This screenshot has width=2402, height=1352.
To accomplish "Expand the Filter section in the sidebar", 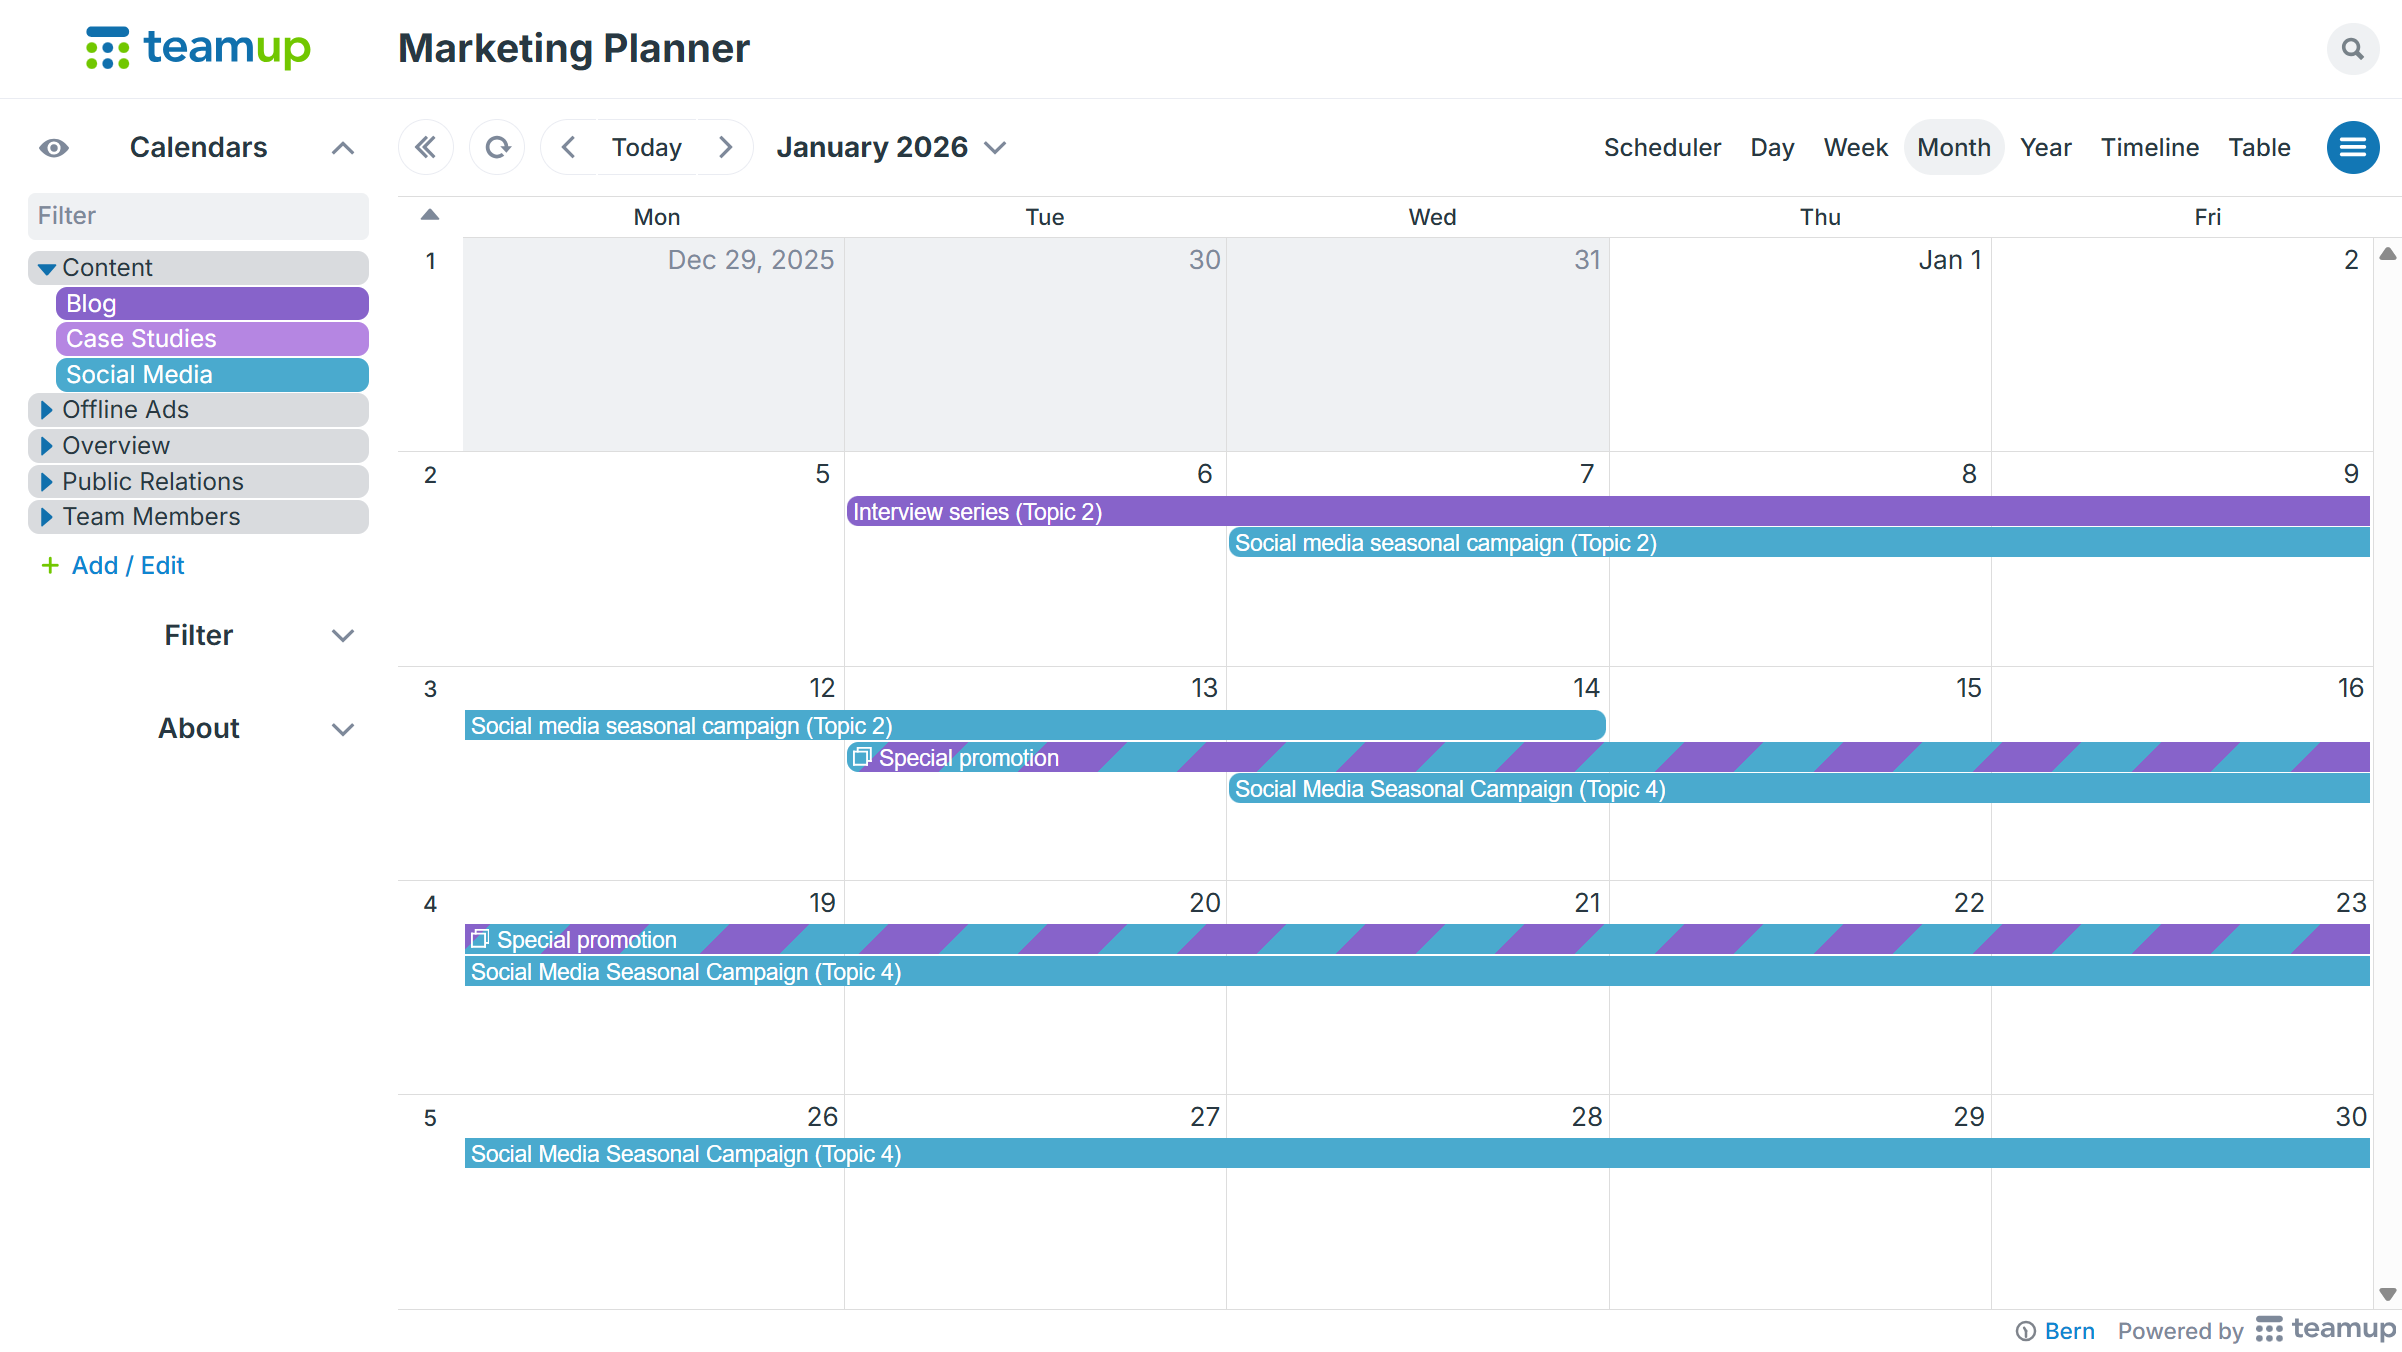I will [342, 636].
